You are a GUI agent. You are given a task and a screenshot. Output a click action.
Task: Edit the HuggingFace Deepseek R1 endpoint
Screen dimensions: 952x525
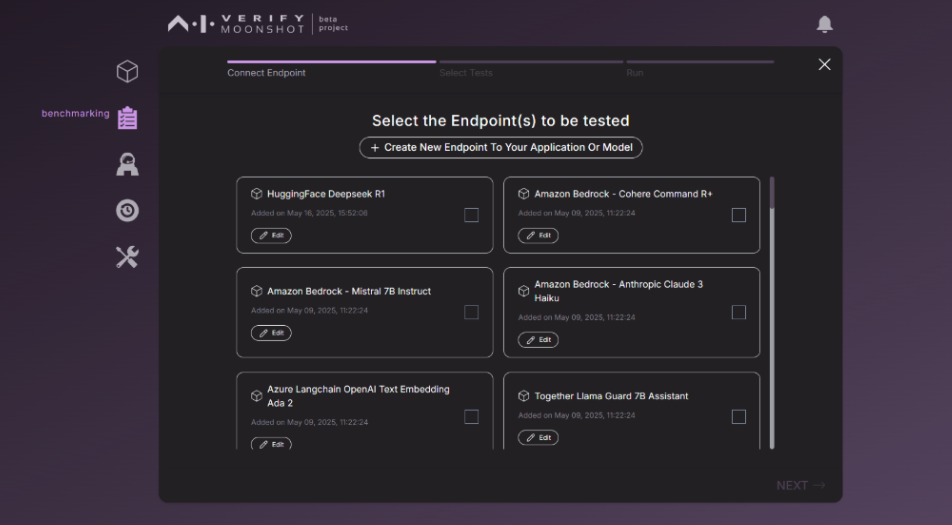[x=271, y=235]
